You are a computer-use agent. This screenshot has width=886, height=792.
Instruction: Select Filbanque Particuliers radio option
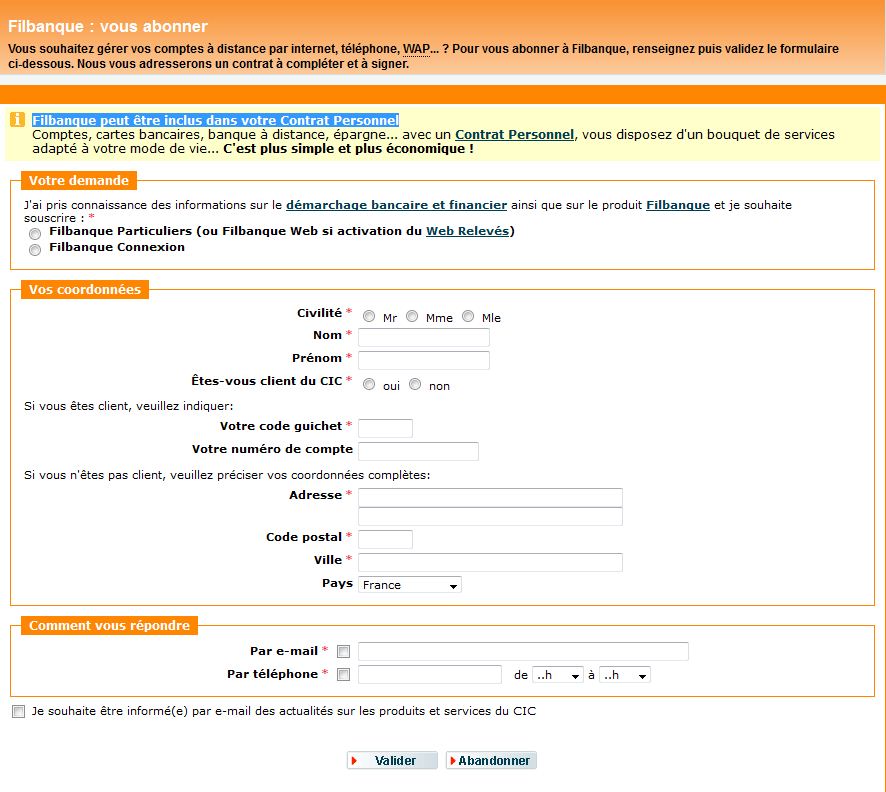click(x=35, y=234)
